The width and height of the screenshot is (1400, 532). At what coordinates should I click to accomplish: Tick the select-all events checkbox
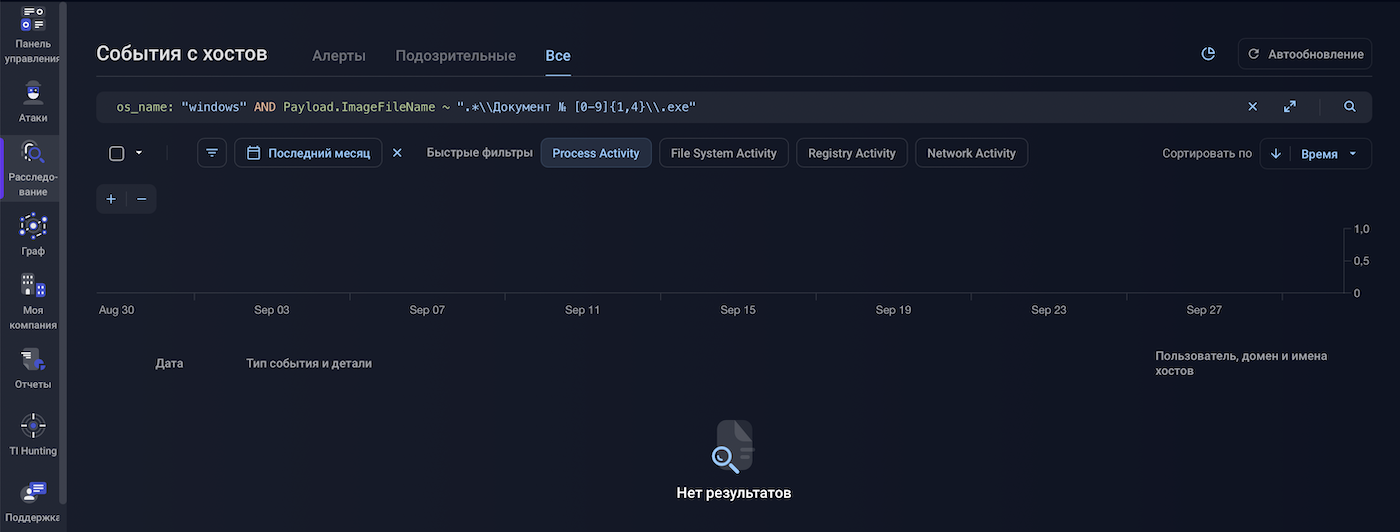click(116, 153)
